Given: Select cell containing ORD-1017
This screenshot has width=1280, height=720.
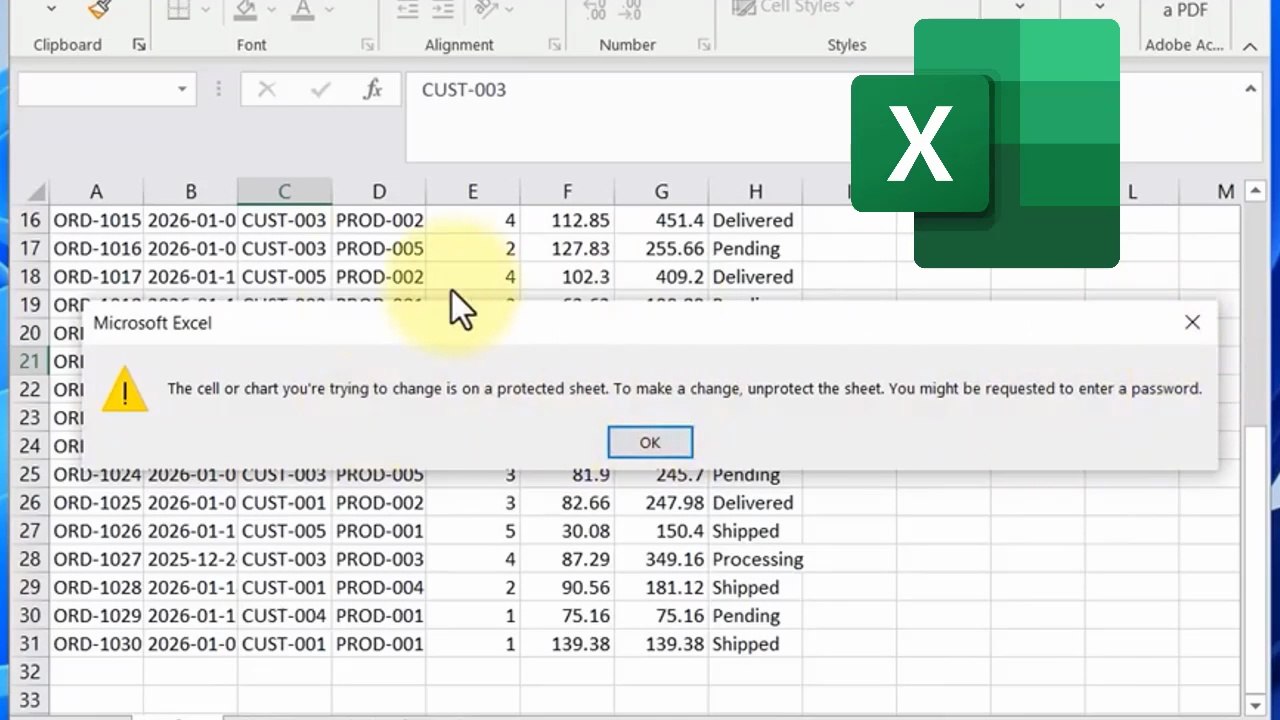Looking at the screenshot, I should 96,277.
